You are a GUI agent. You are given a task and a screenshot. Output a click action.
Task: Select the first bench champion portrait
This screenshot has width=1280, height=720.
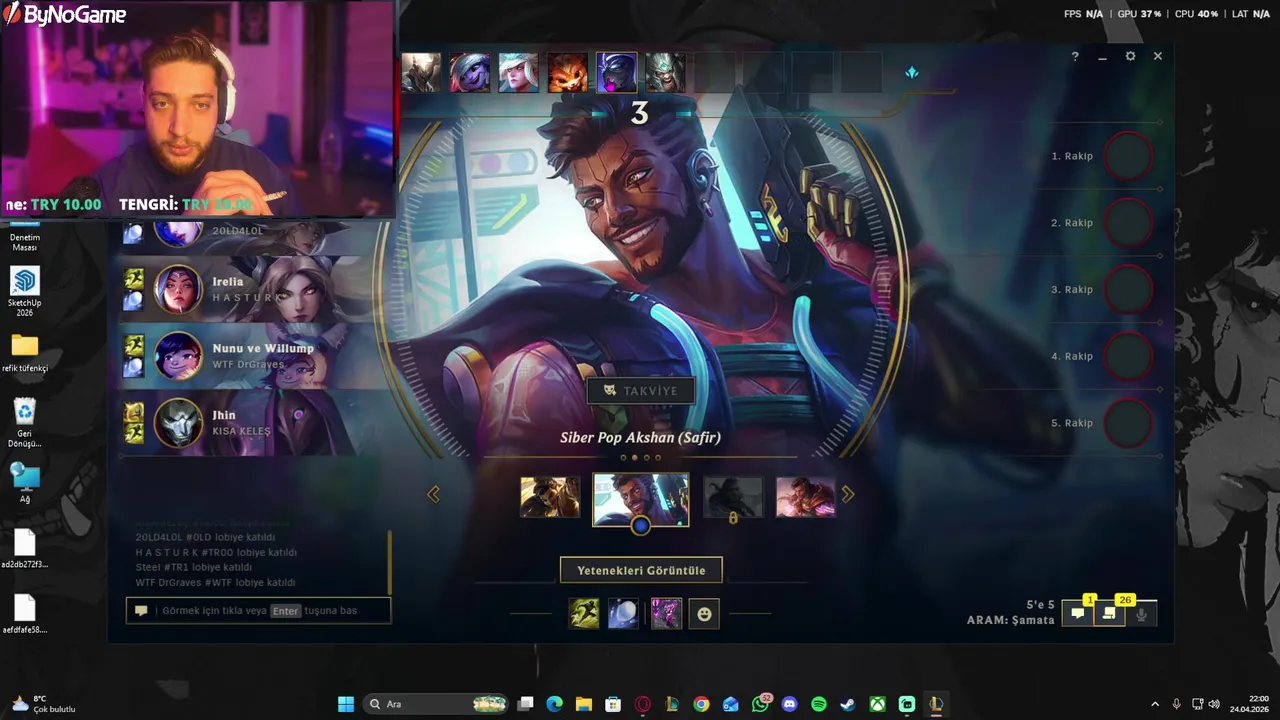click(421, 73)
